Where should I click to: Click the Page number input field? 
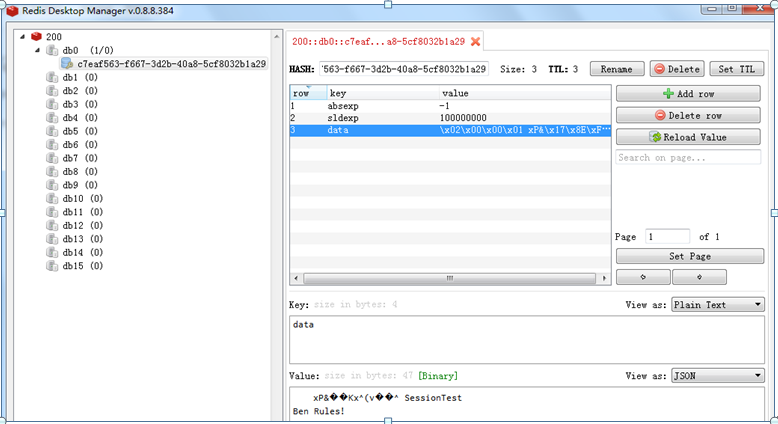[667, 237]
